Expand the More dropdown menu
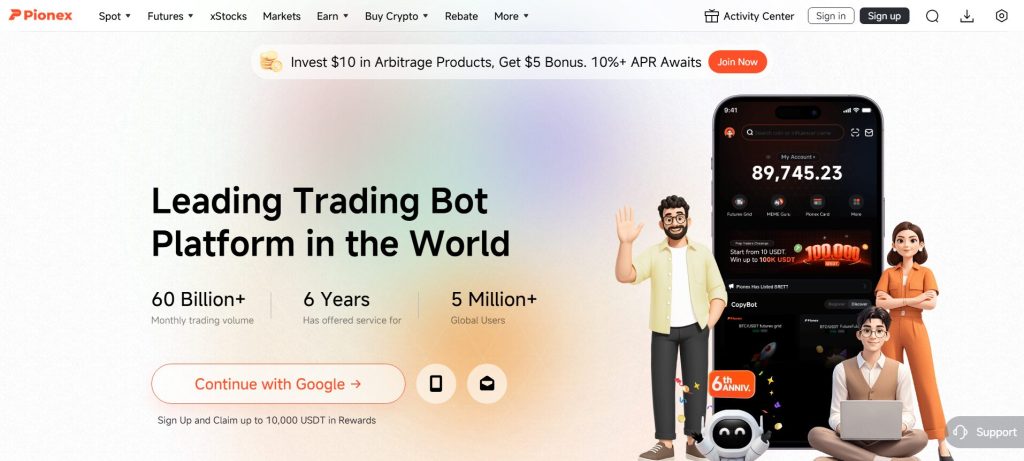1024x461 pixels. pyautogui.click(x=511, y=16)
